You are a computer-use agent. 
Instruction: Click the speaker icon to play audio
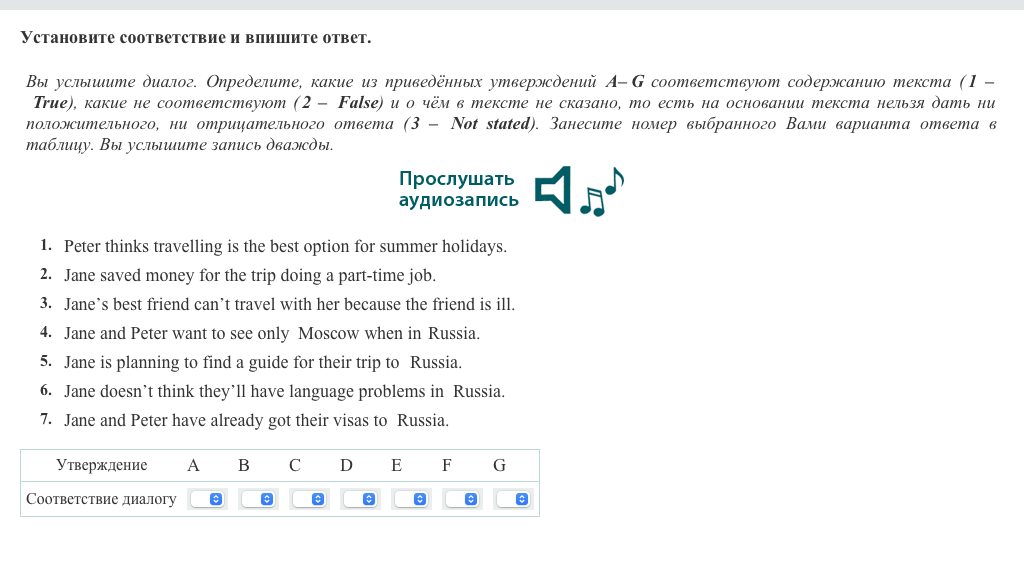coord(553,189)
